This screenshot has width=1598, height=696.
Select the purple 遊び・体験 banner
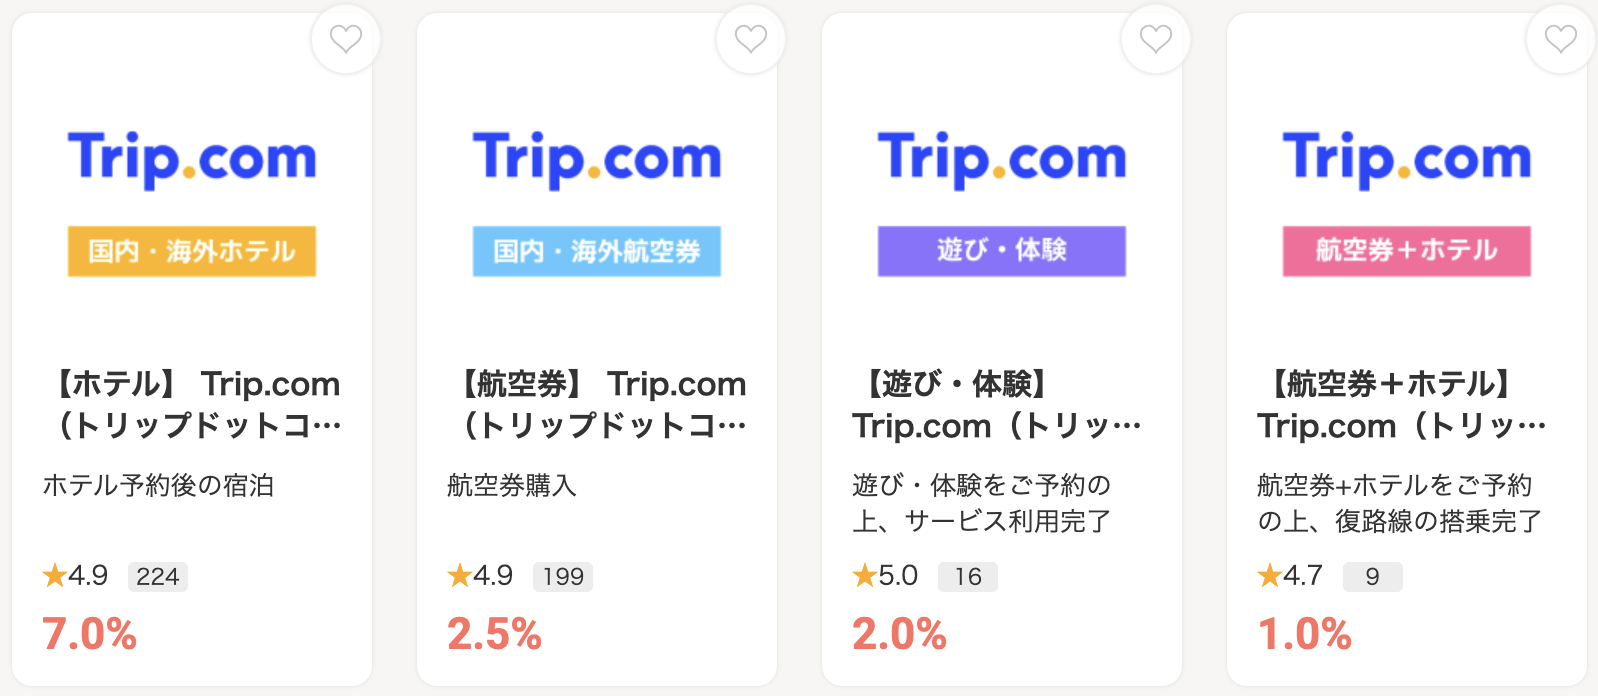point(1002,251)
